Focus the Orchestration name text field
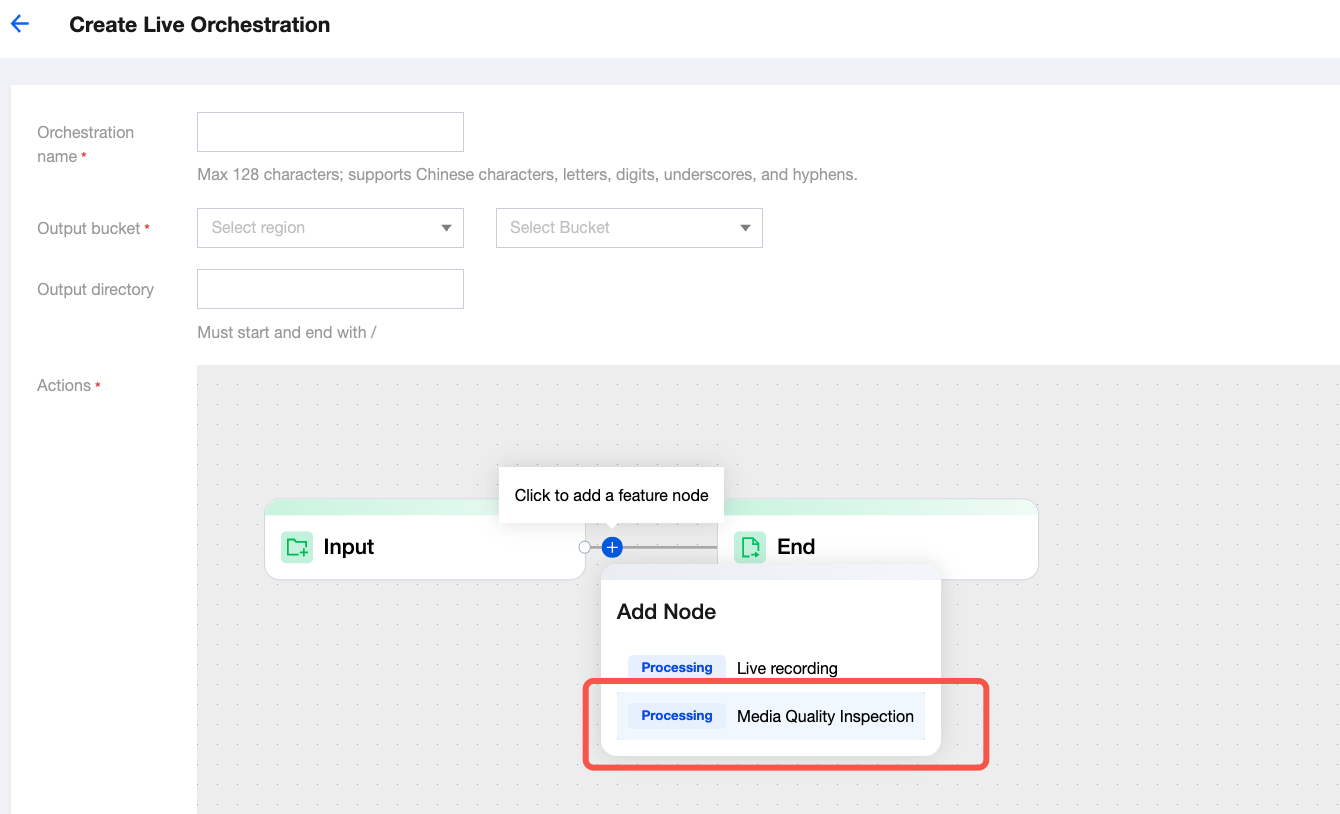This screenshot has height=814, width=1340. coord(330,132)
